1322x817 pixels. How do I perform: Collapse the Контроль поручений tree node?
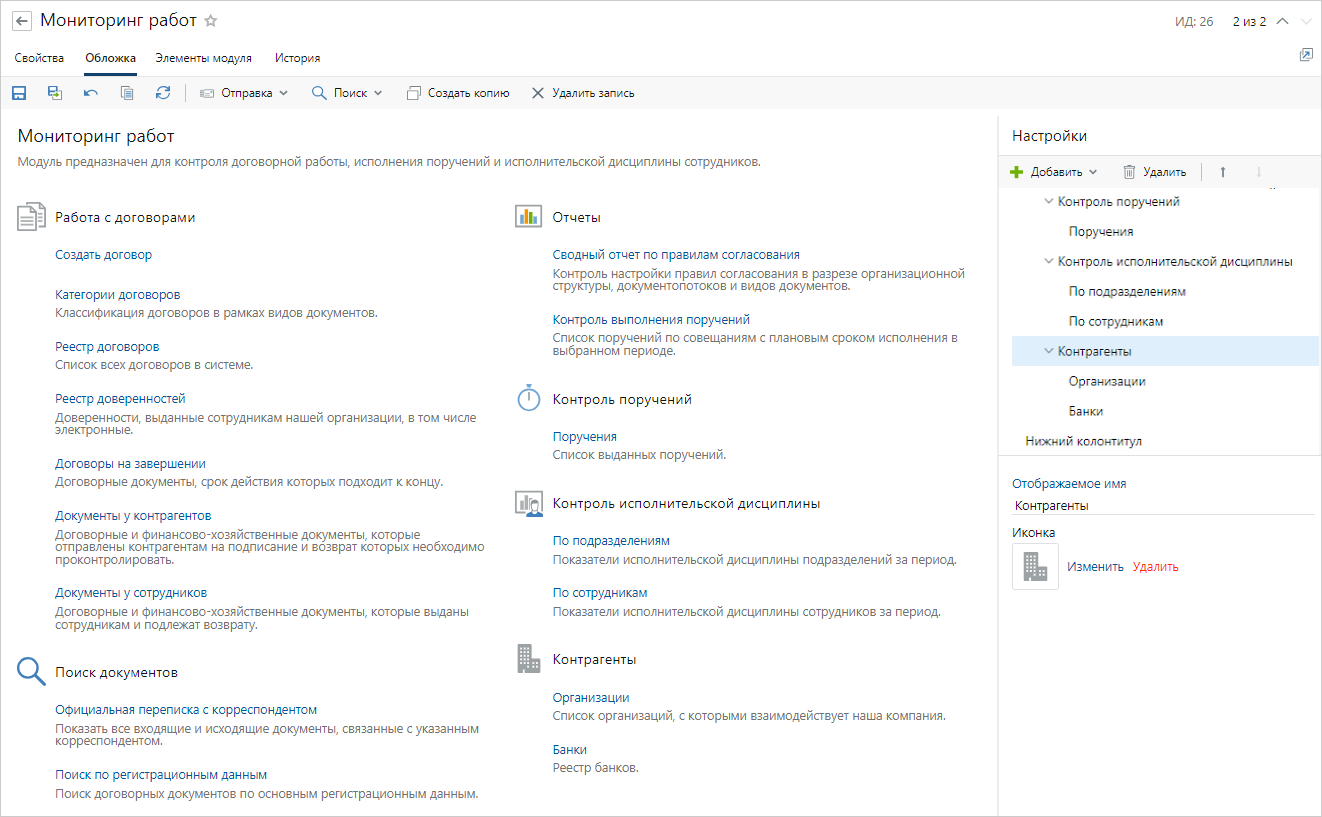(1049, 202)
